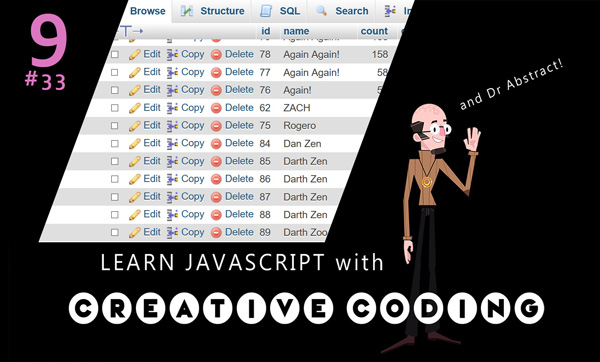Screen dimensions: 600x362
Task: Click the Edit link for row 86
Action: point(152,179)
